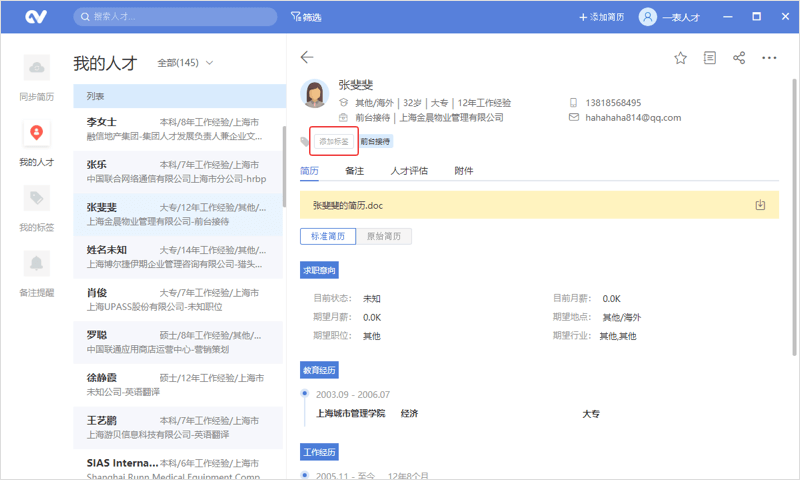Focus the talent search input field

coord(175,17)
